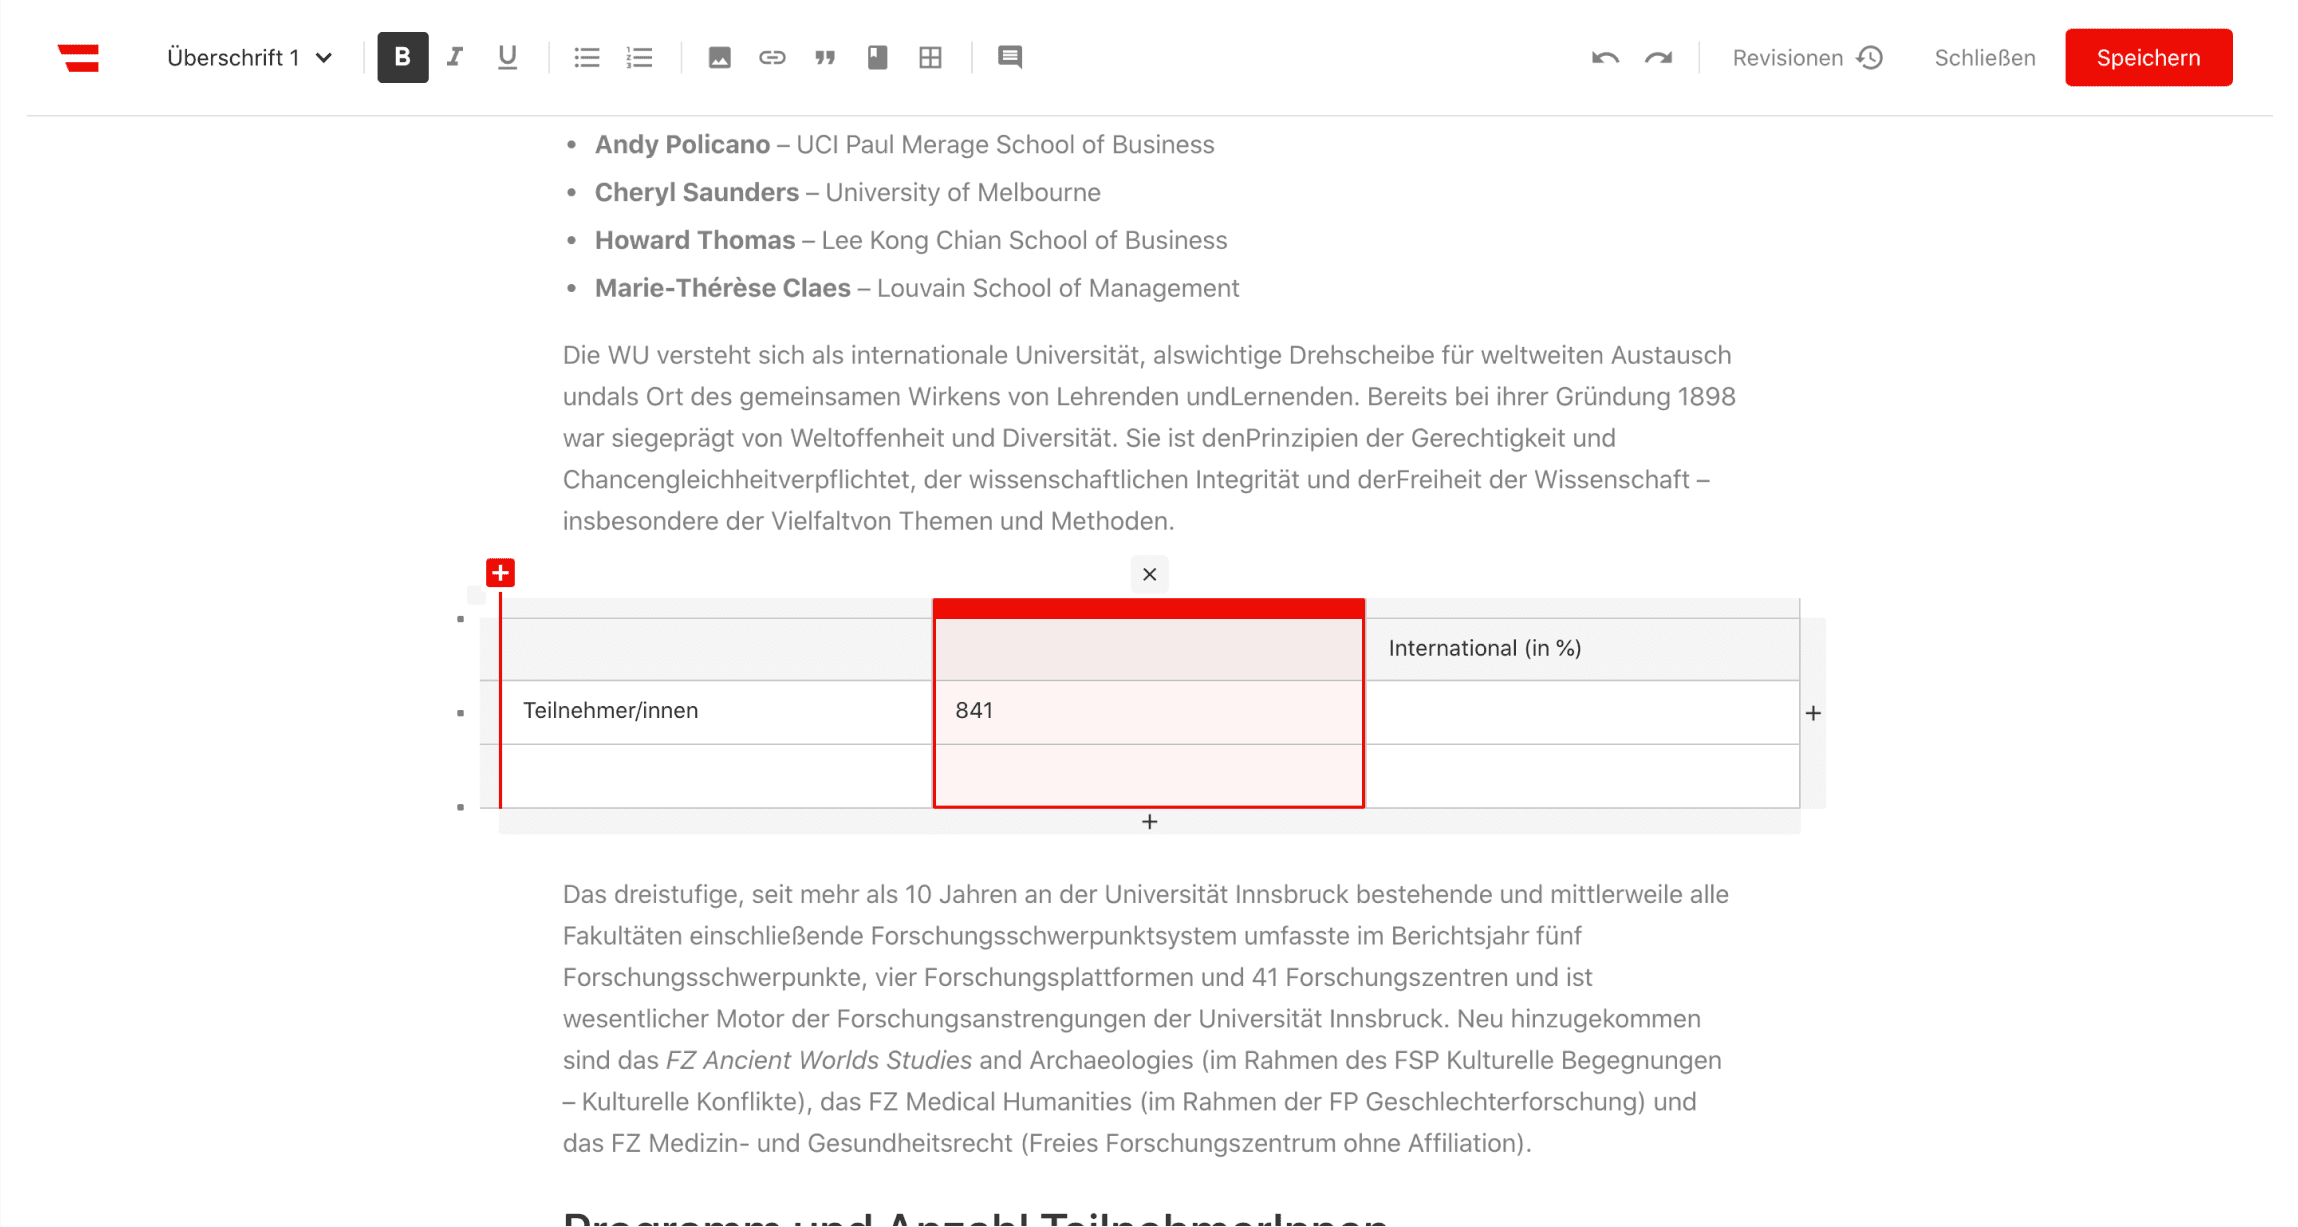Image resolution: width=2298 pixels, height=1227 pixels.
Task: Apply a numbered list
Action: click(x=639, y=57)
